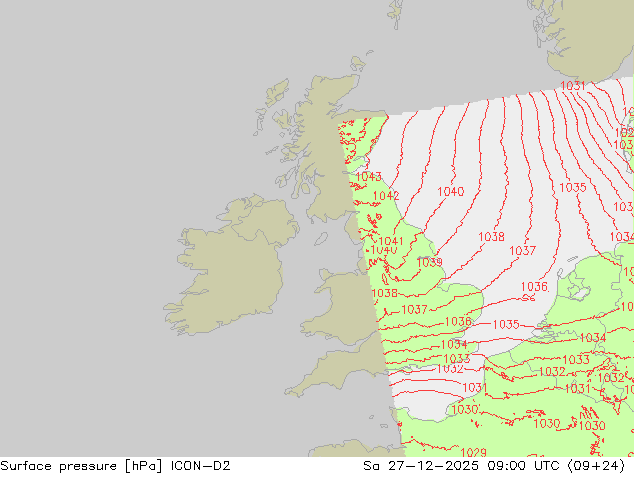Click the '(09+24)' forecast offset text
Screen dimensions: 634x490
click(596, 466)
